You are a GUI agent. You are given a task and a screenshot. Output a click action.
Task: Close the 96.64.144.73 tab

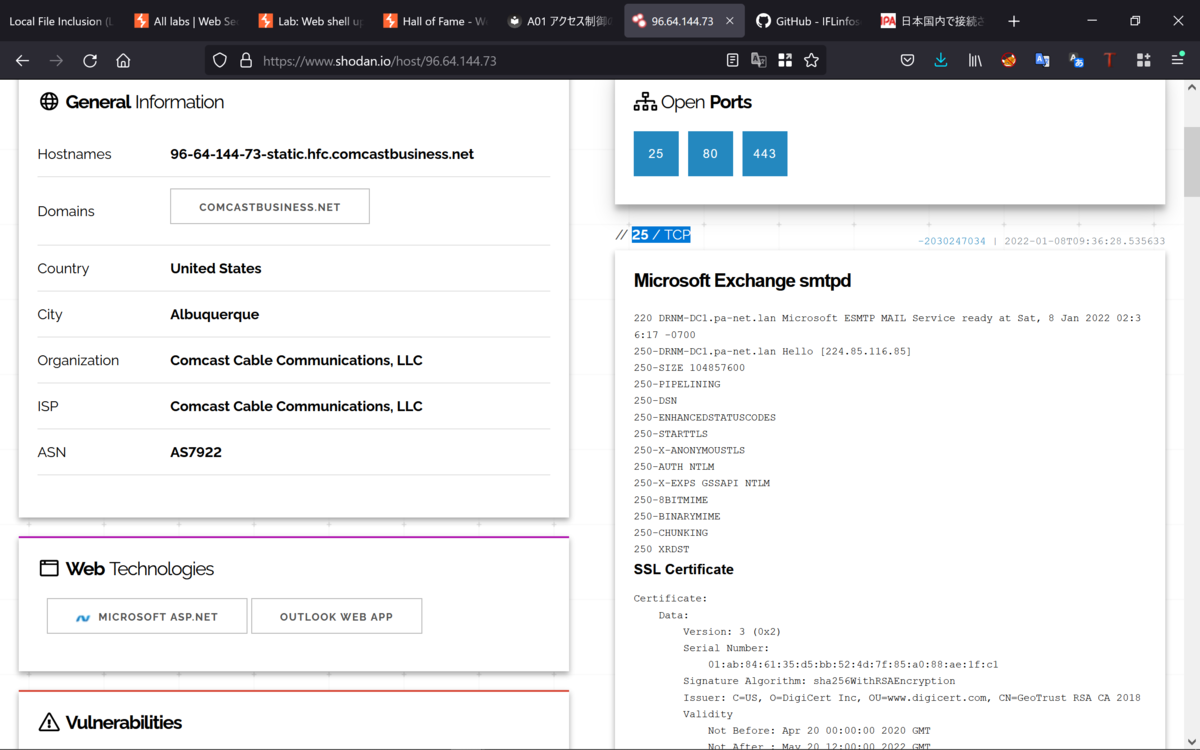pyautogui.click(x=730, y=21)
